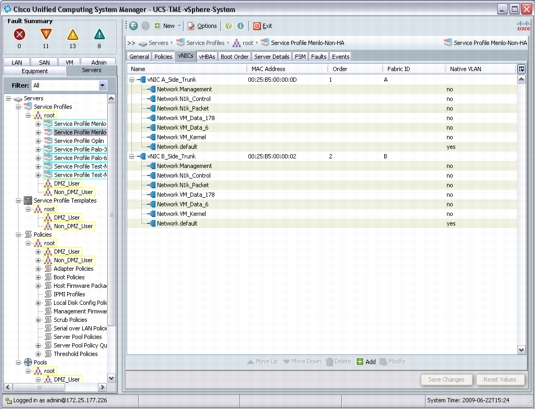This screenshot has width=536, height=410.
Task: Select Network VM_Data_178 under vNIC A_Side_Trunk
Action: [186, 118]
